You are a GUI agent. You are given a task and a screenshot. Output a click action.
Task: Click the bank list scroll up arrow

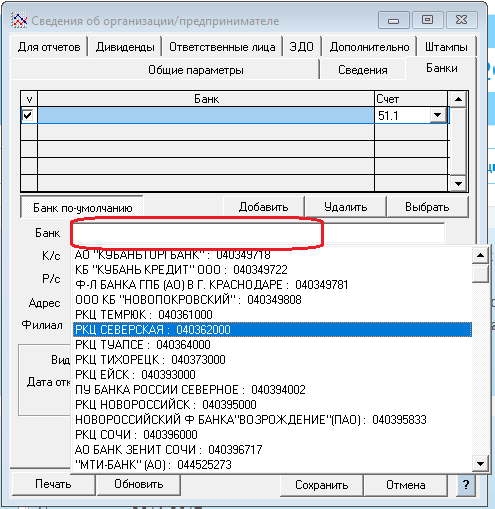click(480, 256)
